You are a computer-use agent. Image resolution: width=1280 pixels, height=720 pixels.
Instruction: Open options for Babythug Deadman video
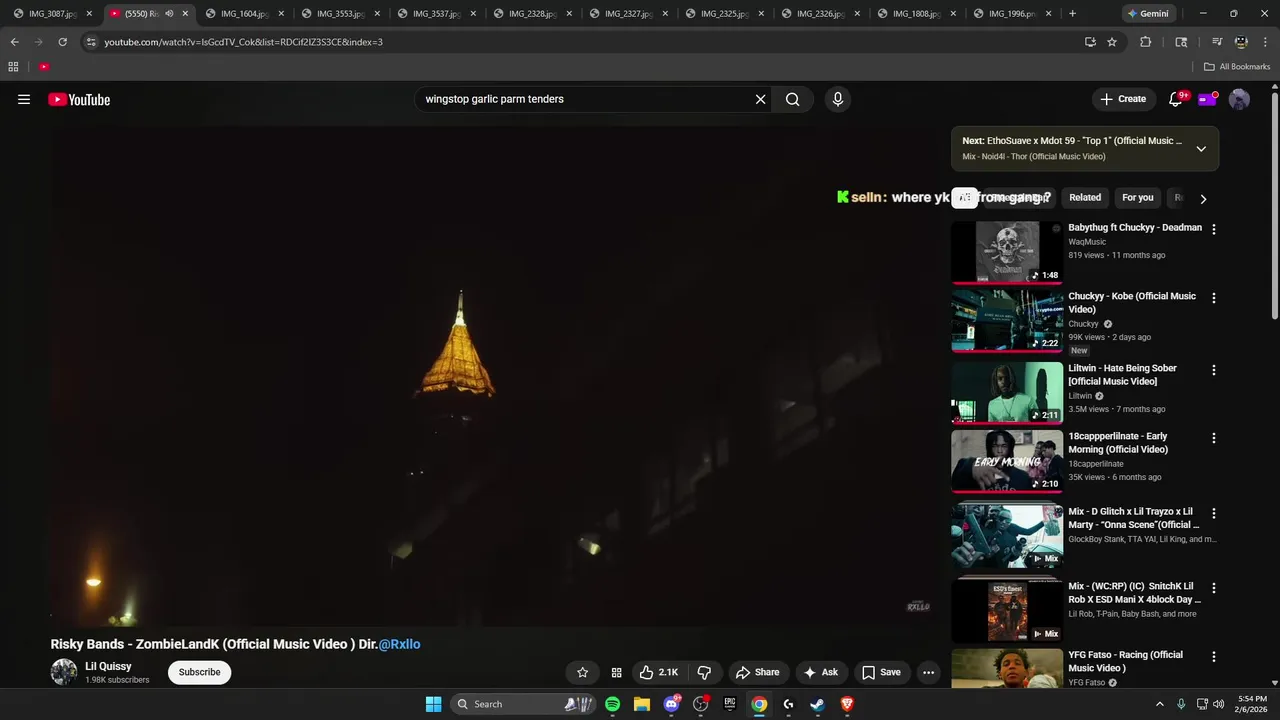1214,229
